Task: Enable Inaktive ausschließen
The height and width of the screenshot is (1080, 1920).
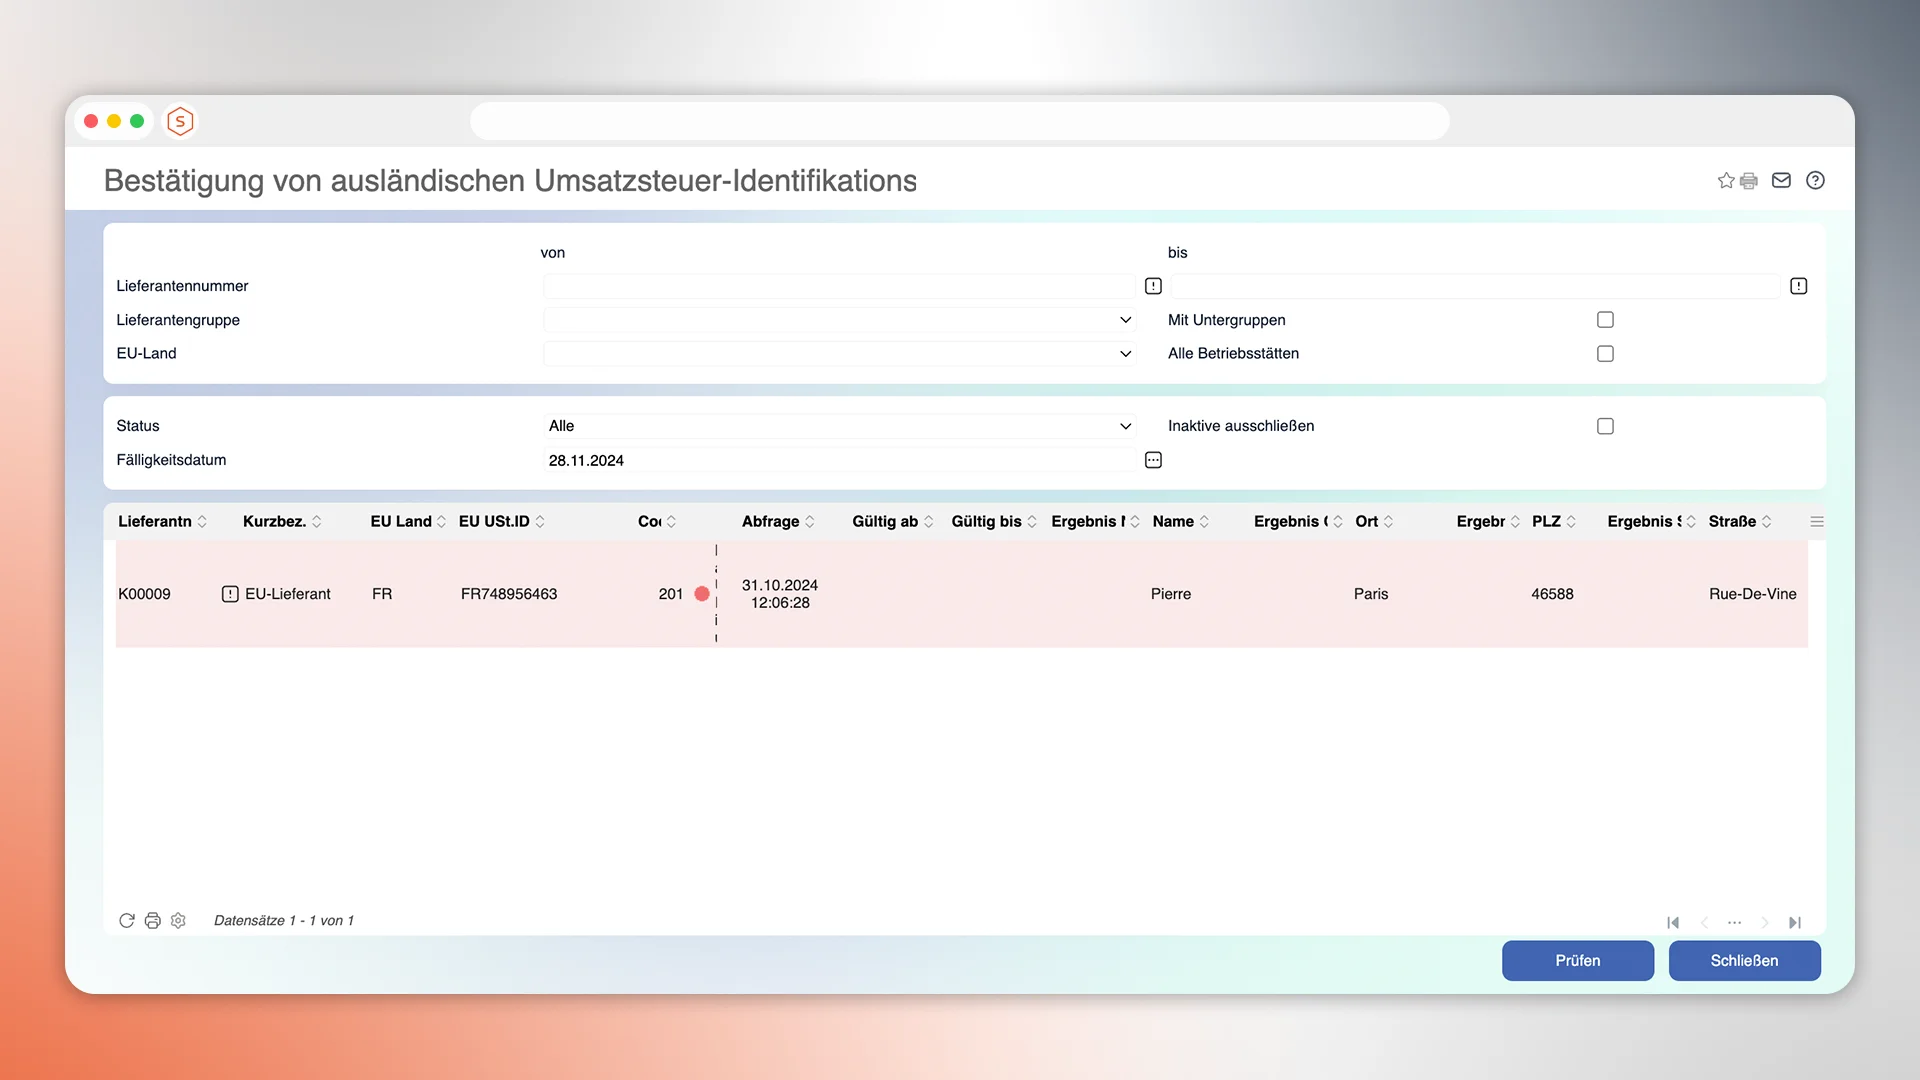Action: tap(1605, 425)
